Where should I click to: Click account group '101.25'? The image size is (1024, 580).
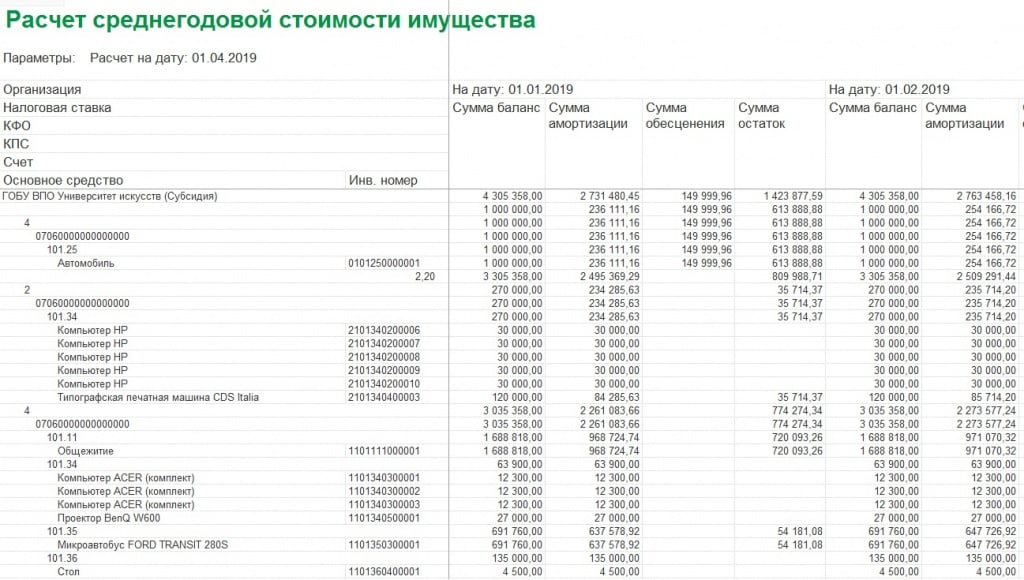(62, 250)
